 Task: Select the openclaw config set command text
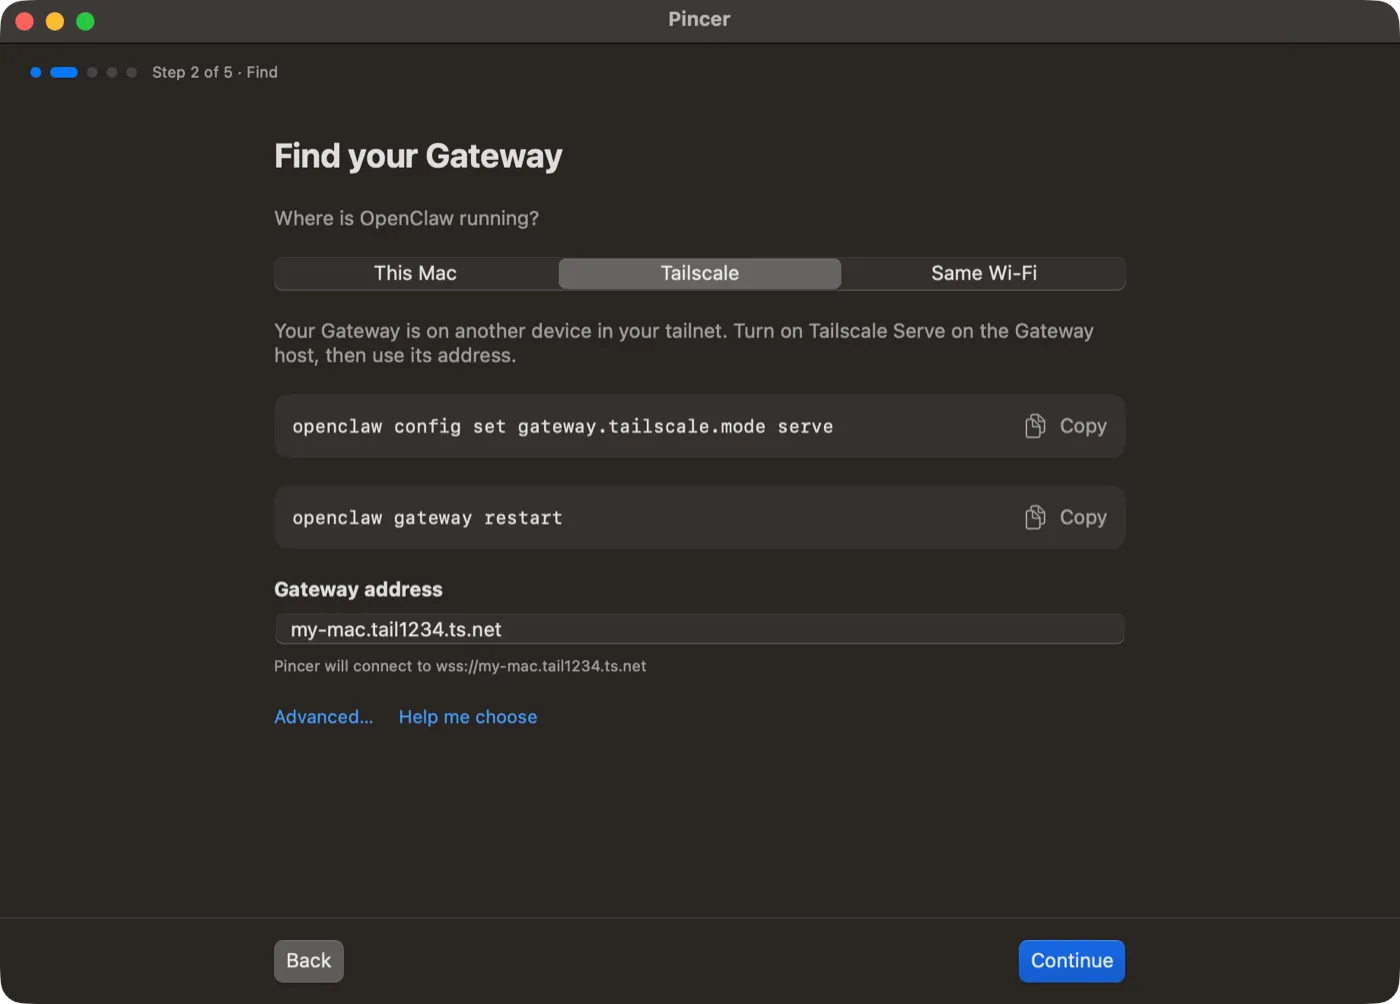point(563,427)
